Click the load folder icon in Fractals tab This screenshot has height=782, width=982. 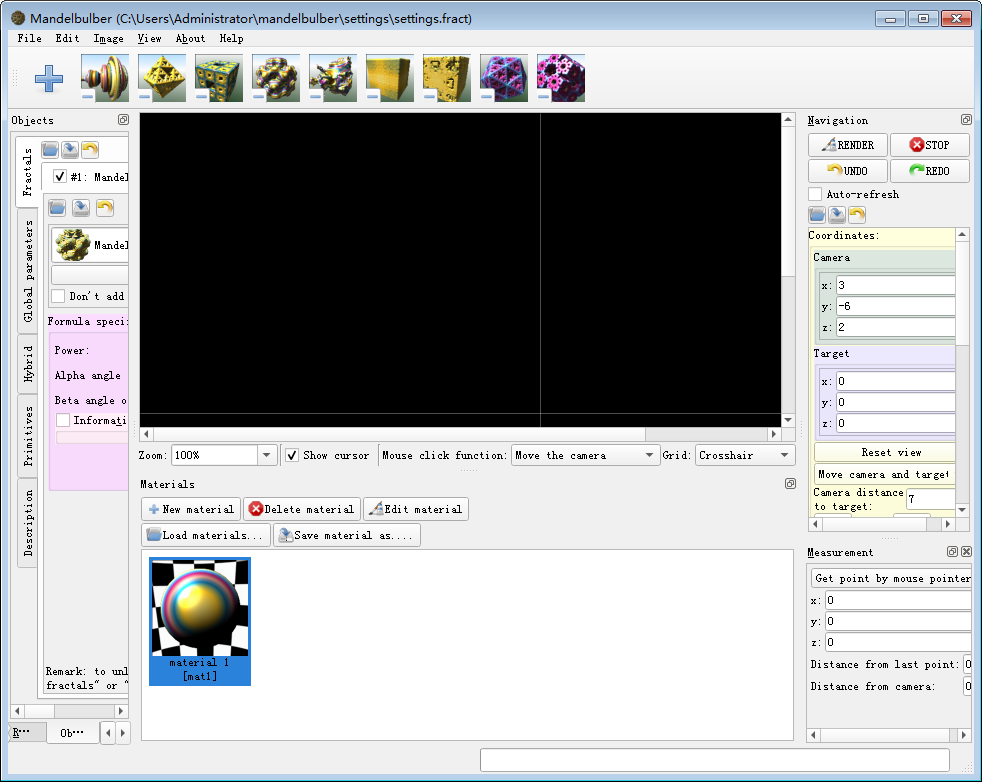coord(50,149)
